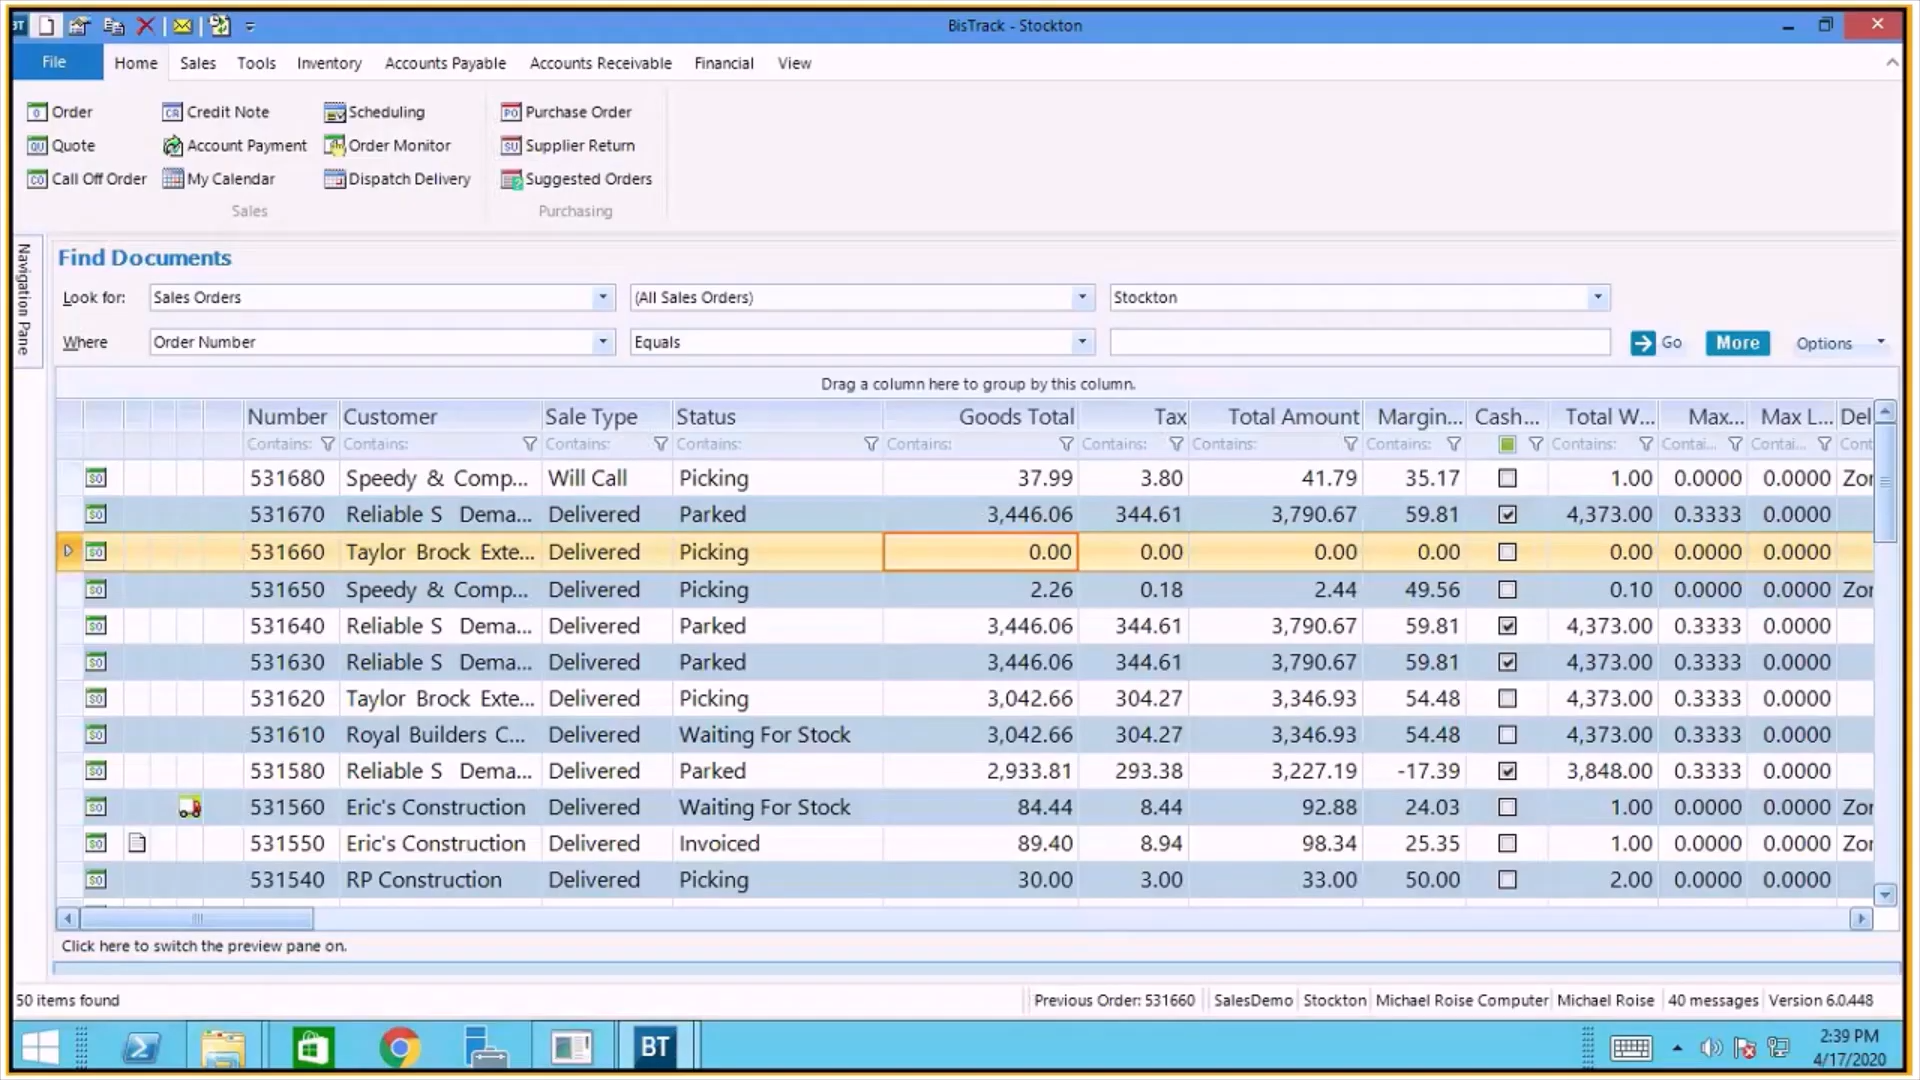
Task: Toggle Cash checkbox for order 531580
Action: [x=1507, y=771]
